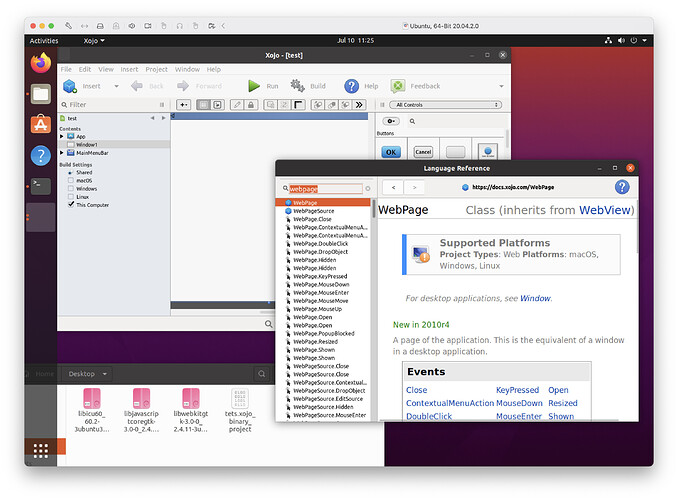Click the Feedback icon in toolbar
679x500 pixels.
click(398, 86)
